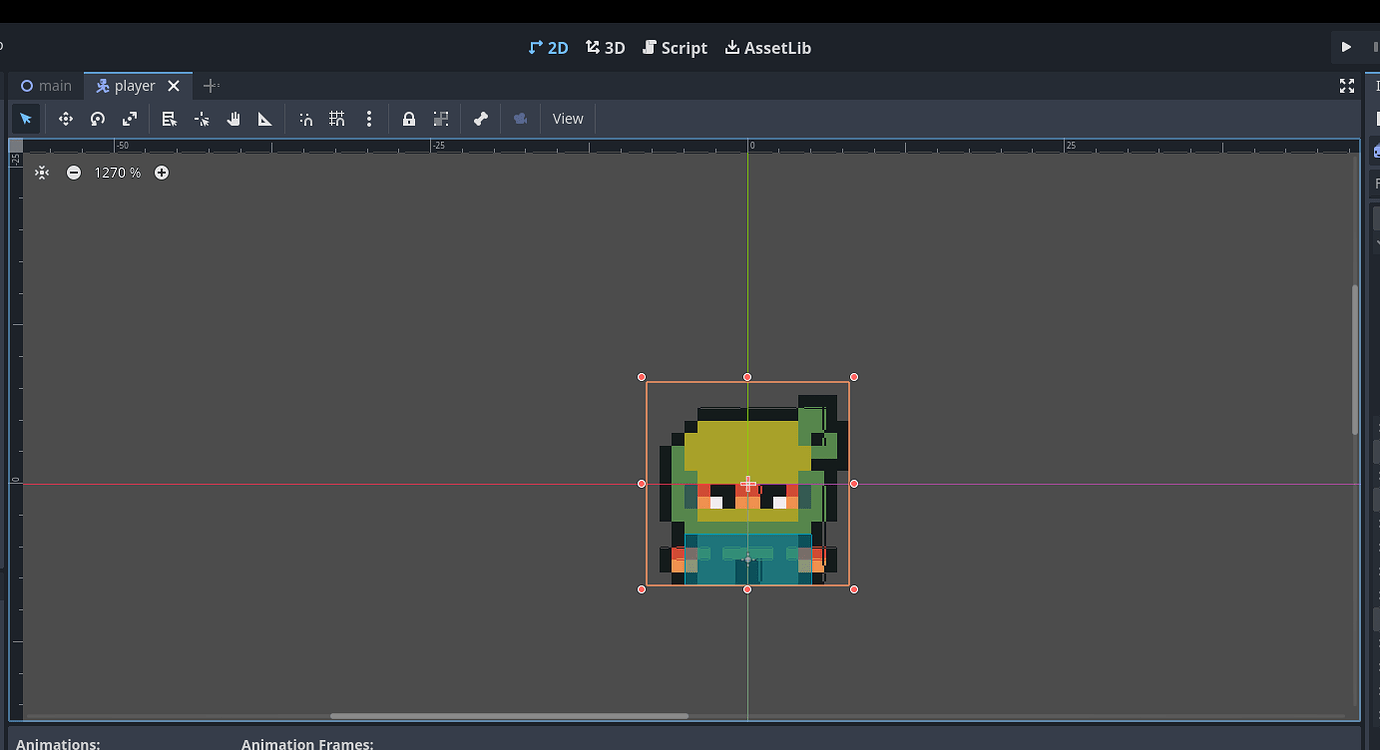Switch to Move mode tool
This screenshot has width=1380, height=750.
[x=66, y=119]
